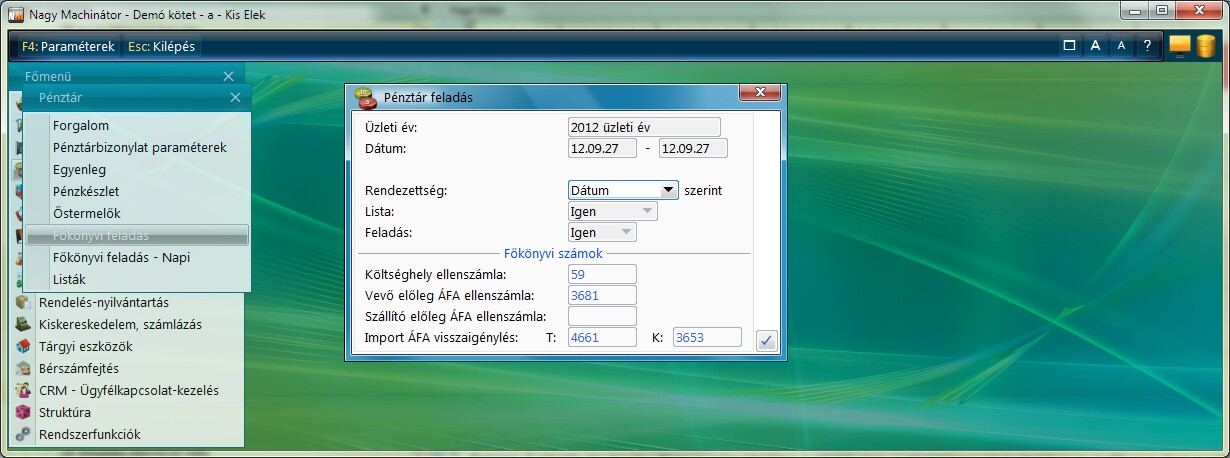Open Pénzkészlet menu entry
The width and height of the screenshot is (1230, 458).
86,191
